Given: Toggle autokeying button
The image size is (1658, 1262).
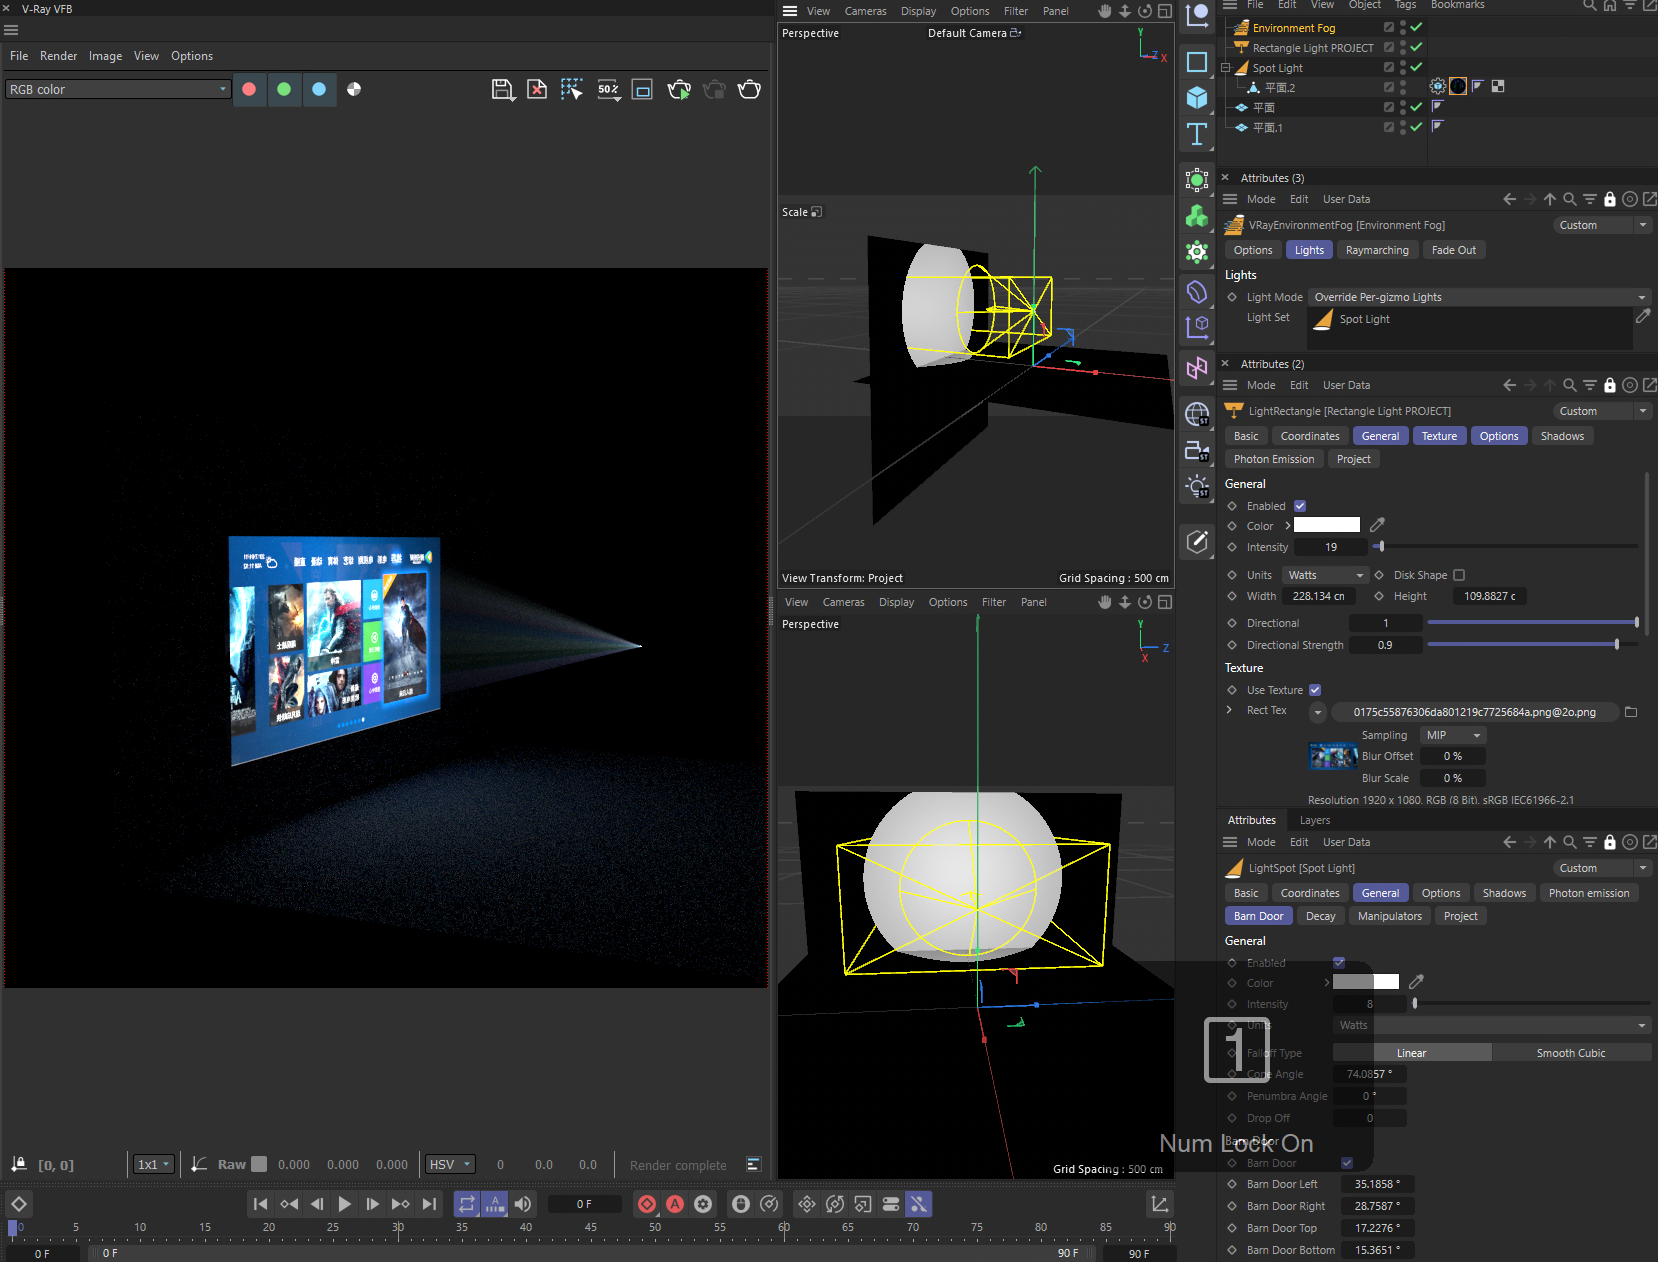Looking at the screenshot, I should coord(675,1204).
